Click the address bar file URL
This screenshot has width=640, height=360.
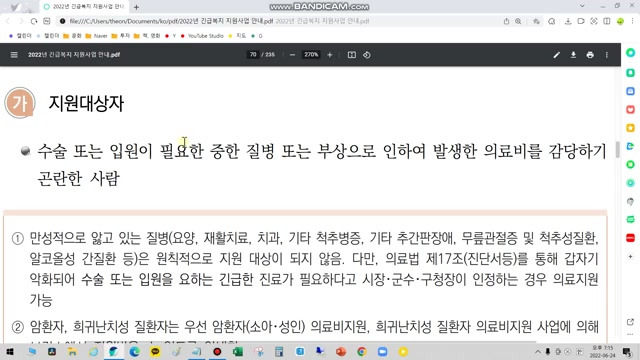pyautogui.click(x=171, y=21)
